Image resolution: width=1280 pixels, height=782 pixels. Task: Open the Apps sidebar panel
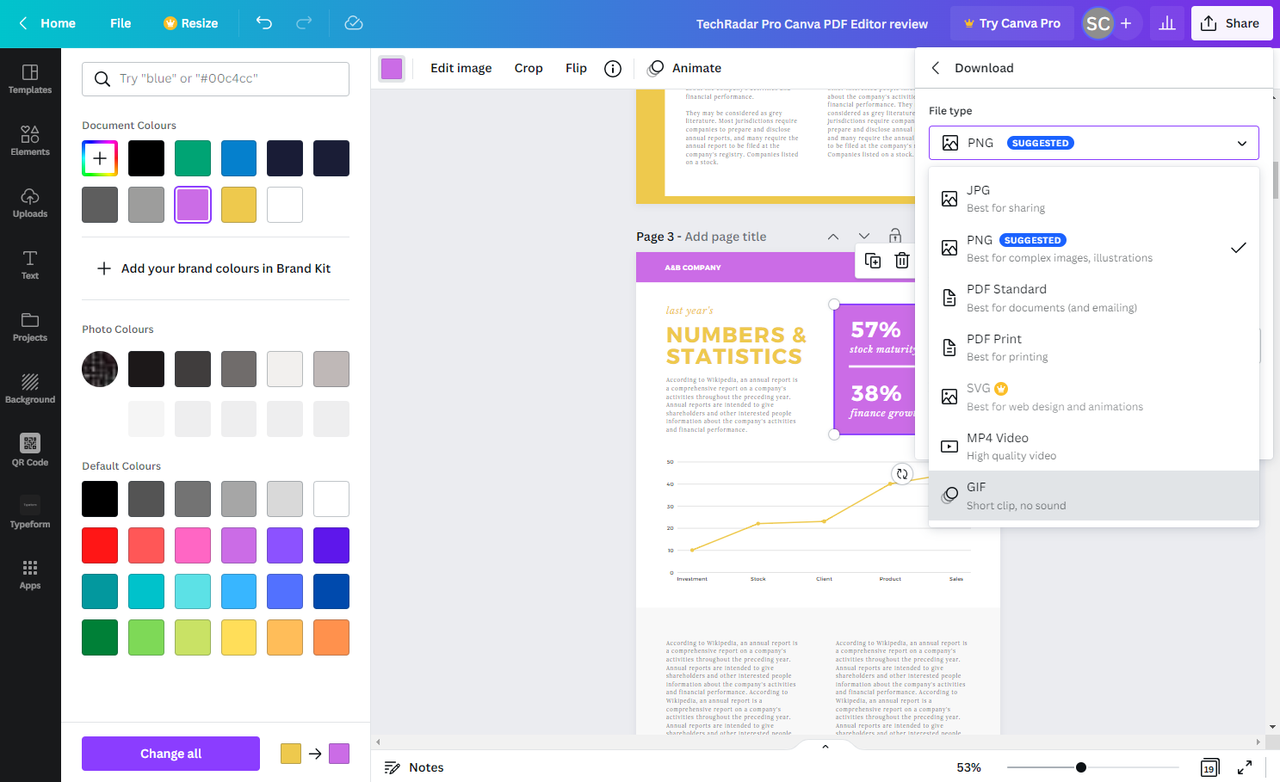click(x=30, y=574)
